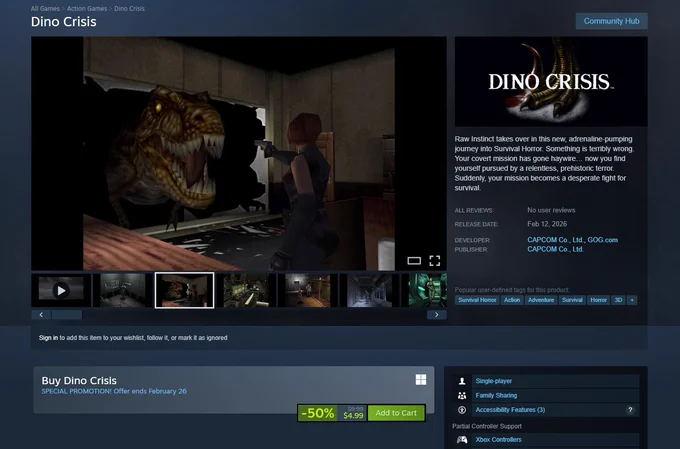Select the blue corridor thumbnail
This screenshot has width=680, height=449.
coord(369,290)
